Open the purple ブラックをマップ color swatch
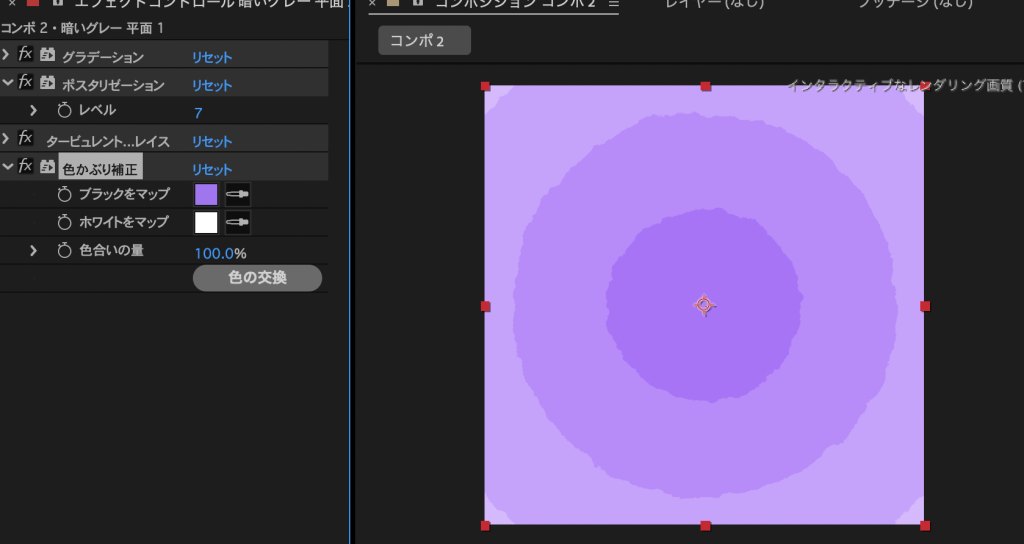 pos(206,194)
